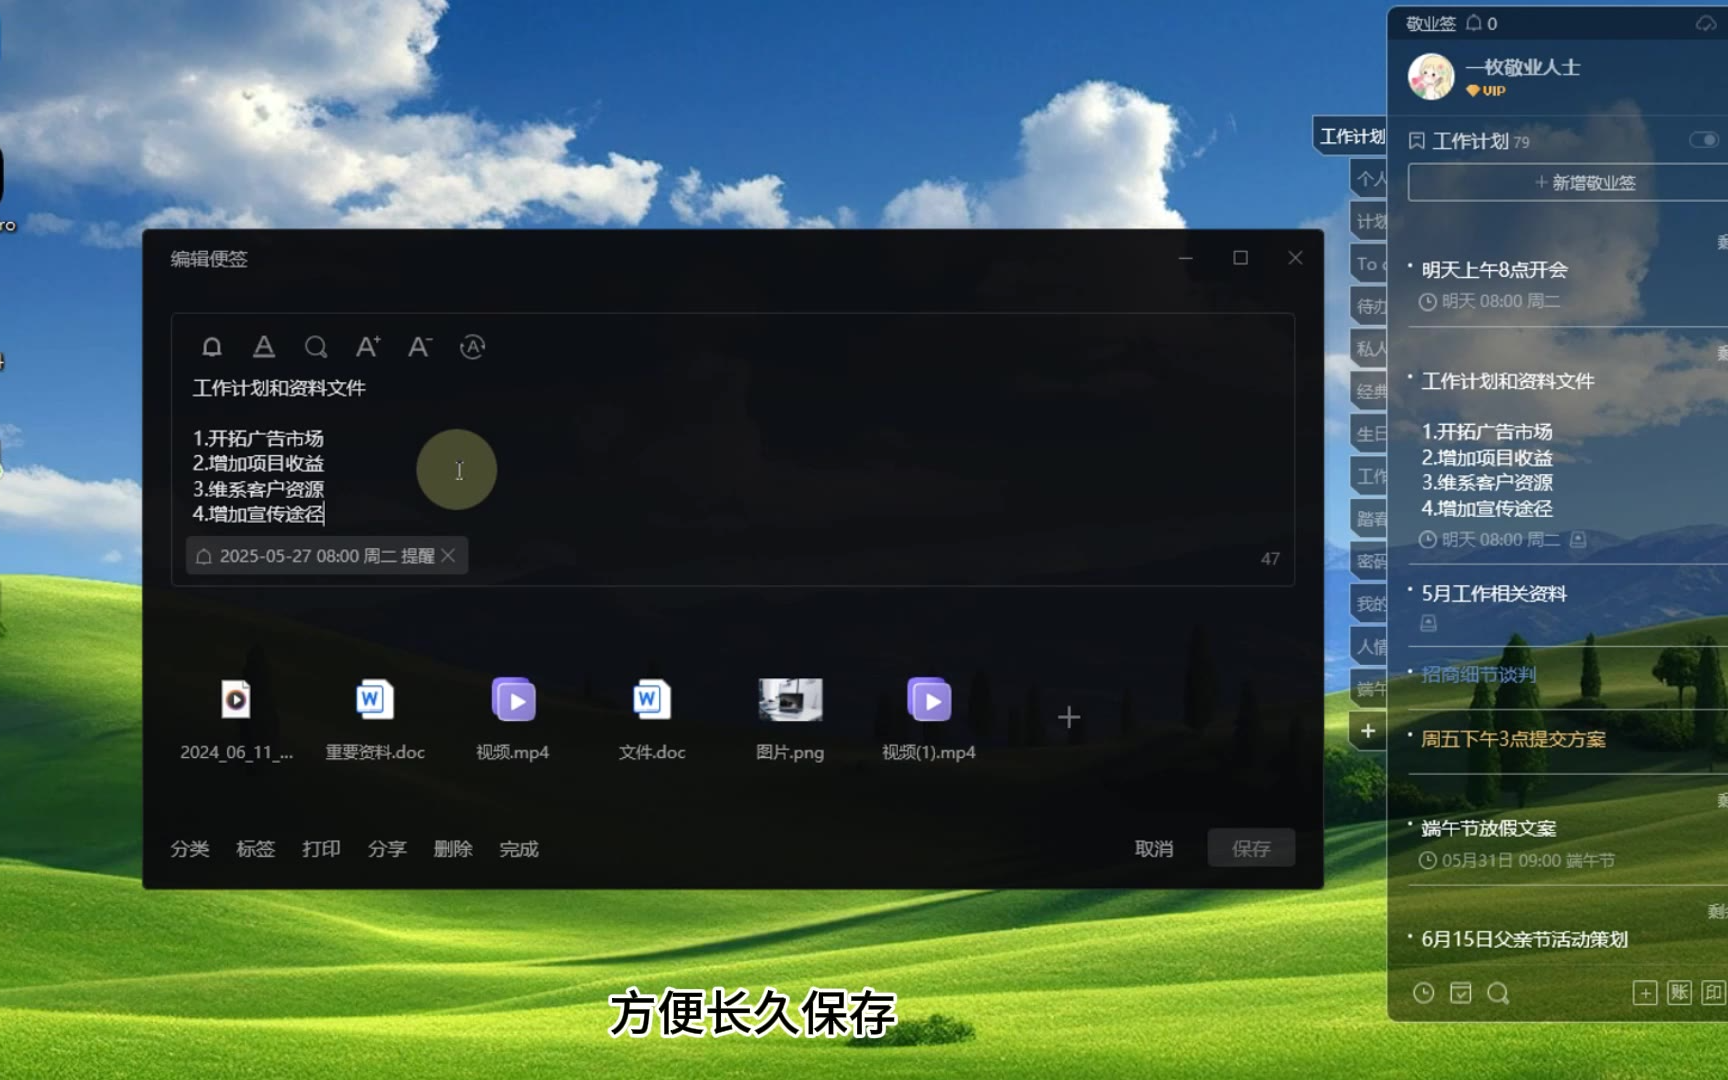Image resolution: width=1728 pixels, height=1080 pixels.
Task: Click the boxed plus icon in bottom bar
Action: 1645,993
